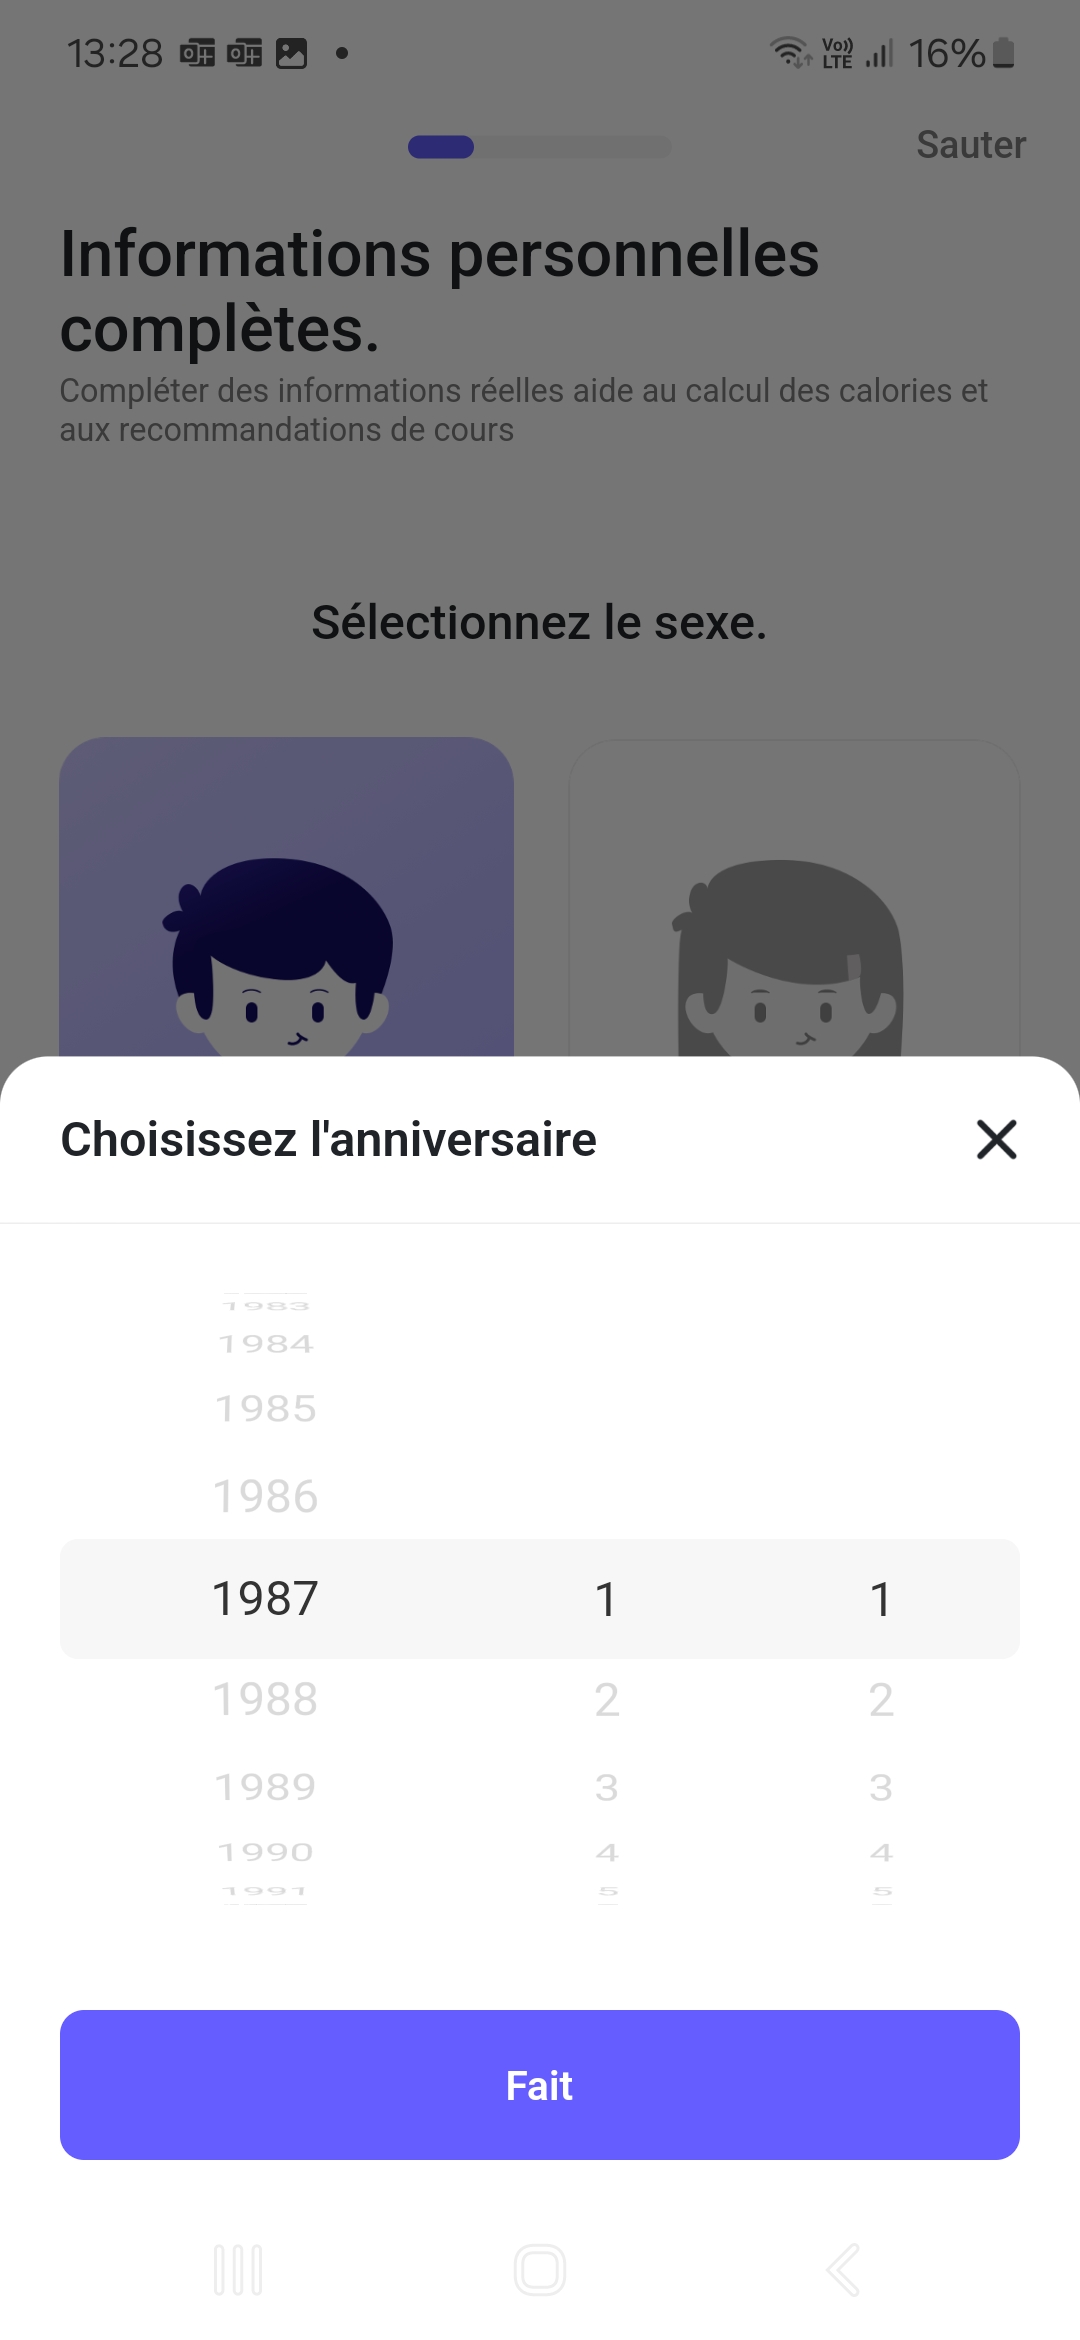Screen dimensions: 1080x2340
Task: Tap the battery icon in status bar
Action: point(1004,53)
